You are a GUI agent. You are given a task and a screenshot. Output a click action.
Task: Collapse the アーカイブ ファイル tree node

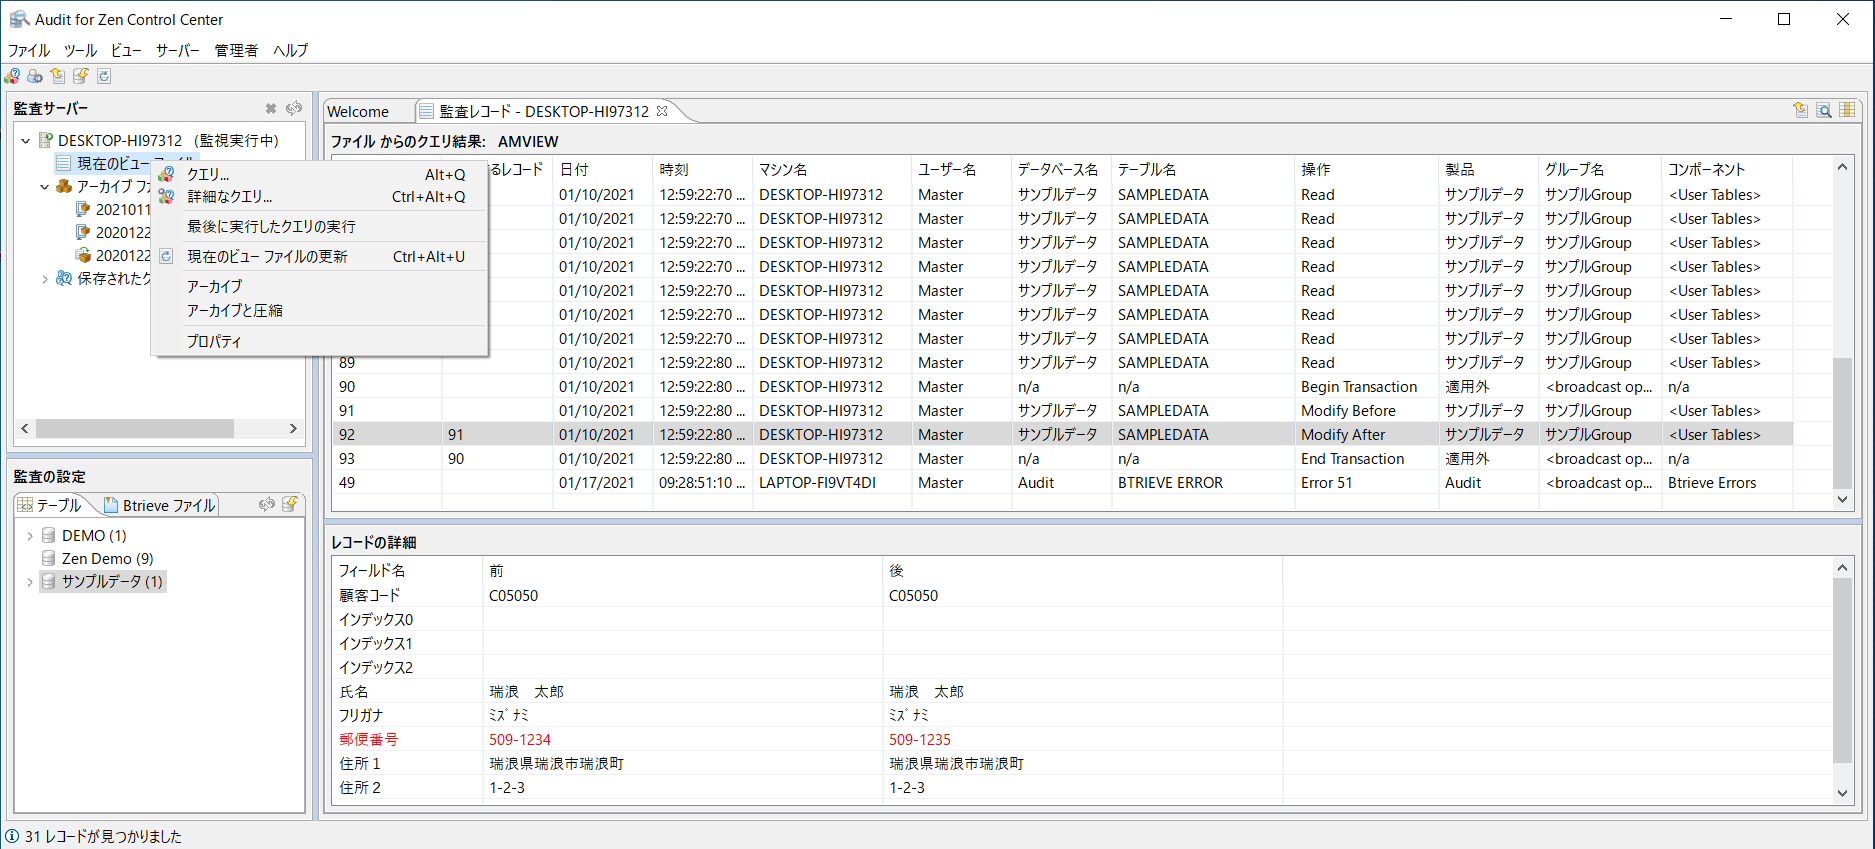(44, 187)
